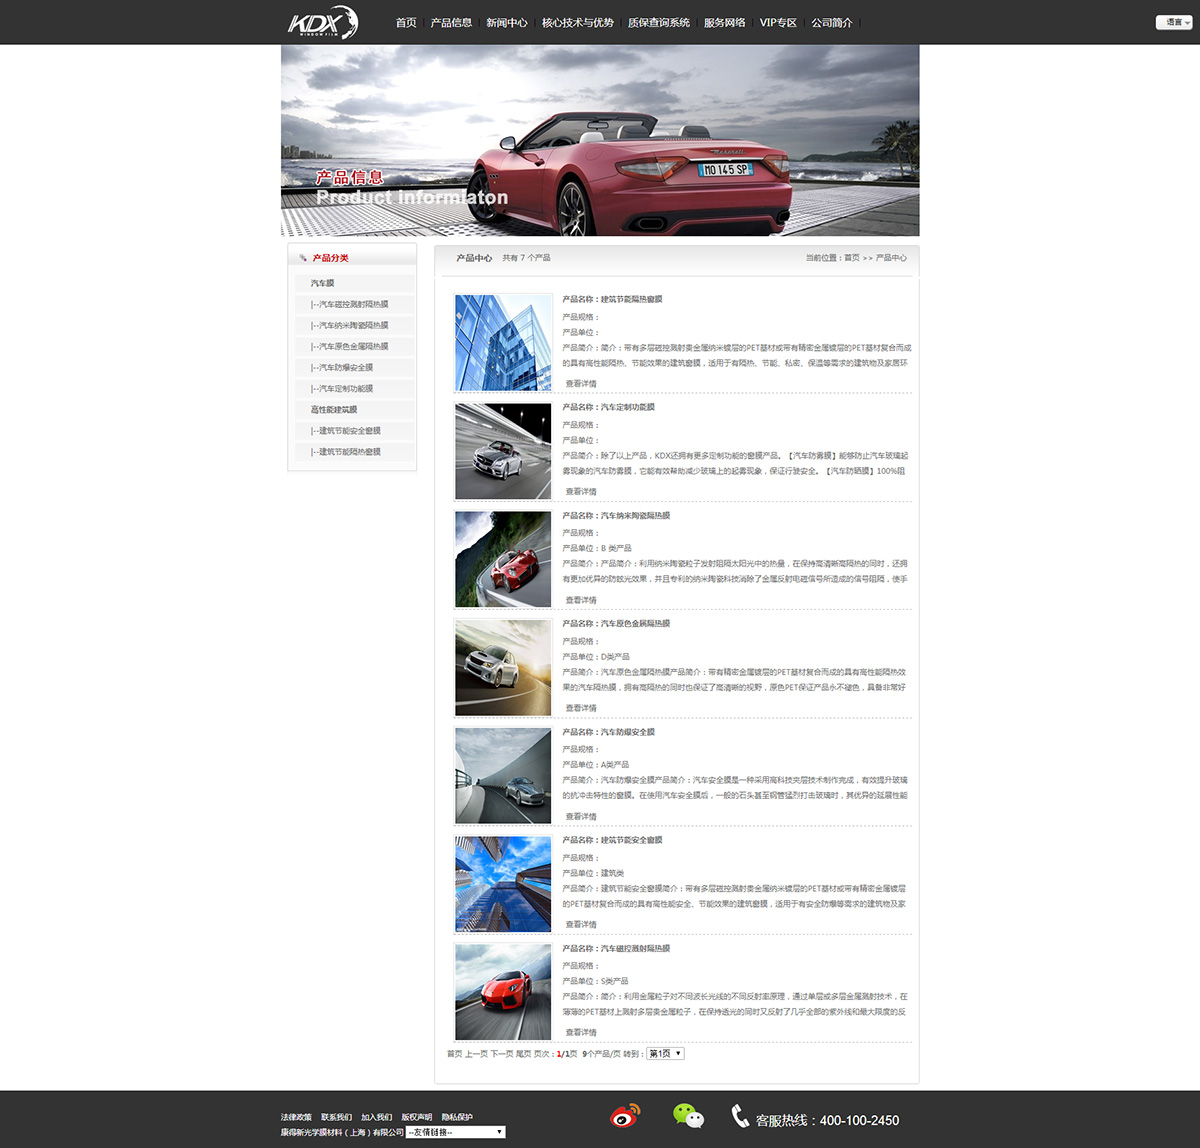Viewport: 1200px width, 1148px height.
Task: Open the Weibo social icon
Action: pyautogui.click(x=626, y=1116)
